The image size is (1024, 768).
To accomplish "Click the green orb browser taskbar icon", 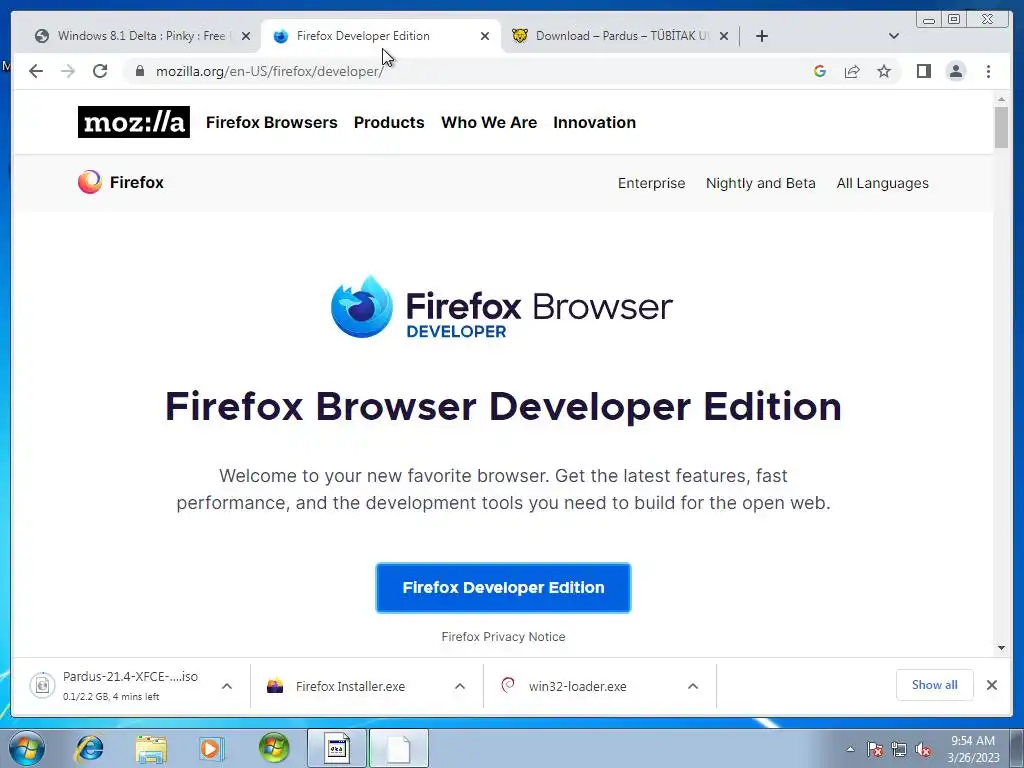I will coord(274,748).
